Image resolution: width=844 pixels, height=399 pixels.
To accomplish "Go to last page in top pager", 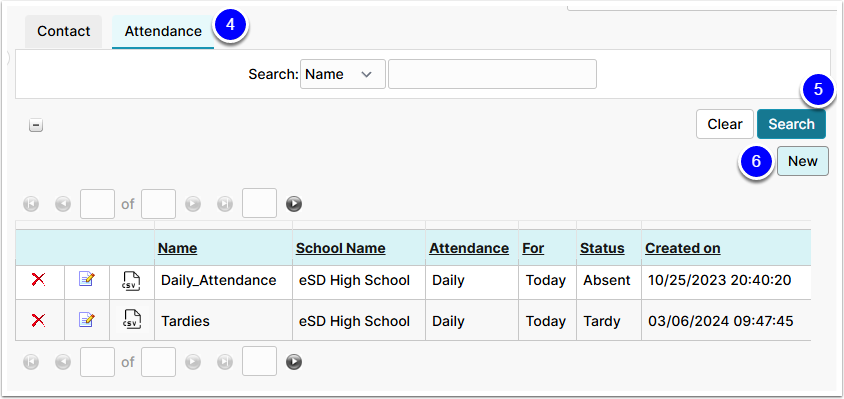I will (225, 204).
